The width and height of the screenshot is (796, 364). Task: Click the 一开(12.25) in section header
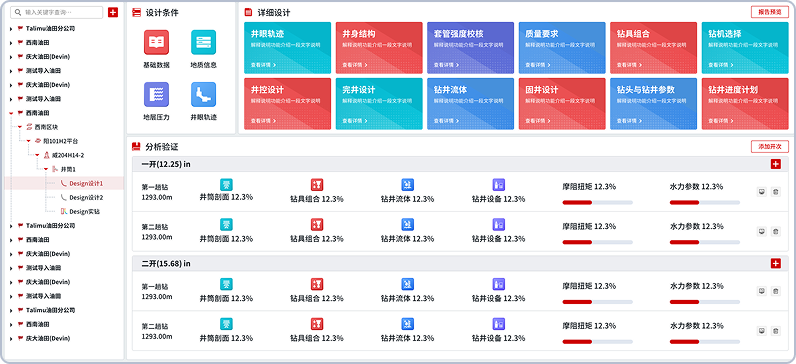[460, 164]
